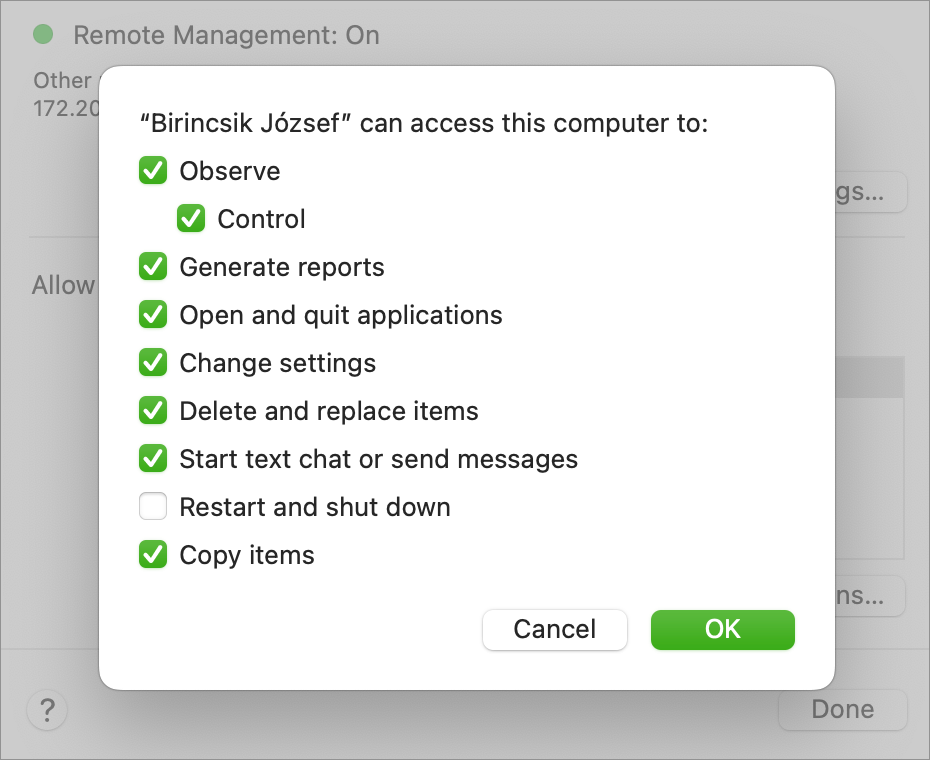The image size is (930, 760).
Task: Click the partially hidden button ending in "ns..."
Action: 871,596
